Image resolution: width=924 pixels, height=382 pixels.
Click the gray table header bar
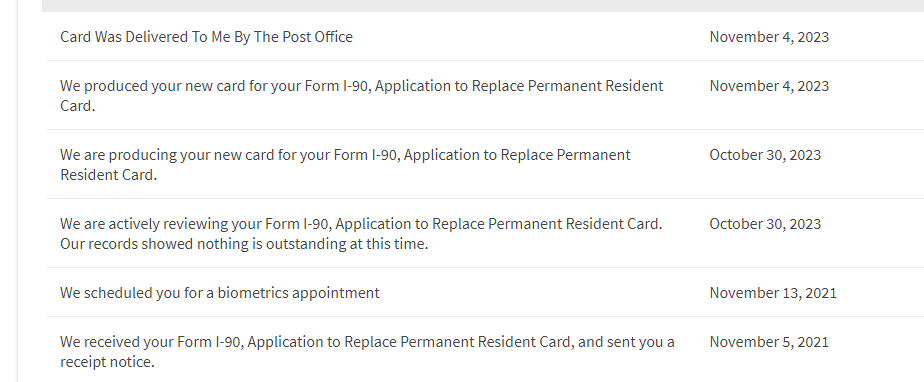coord(483,5)
